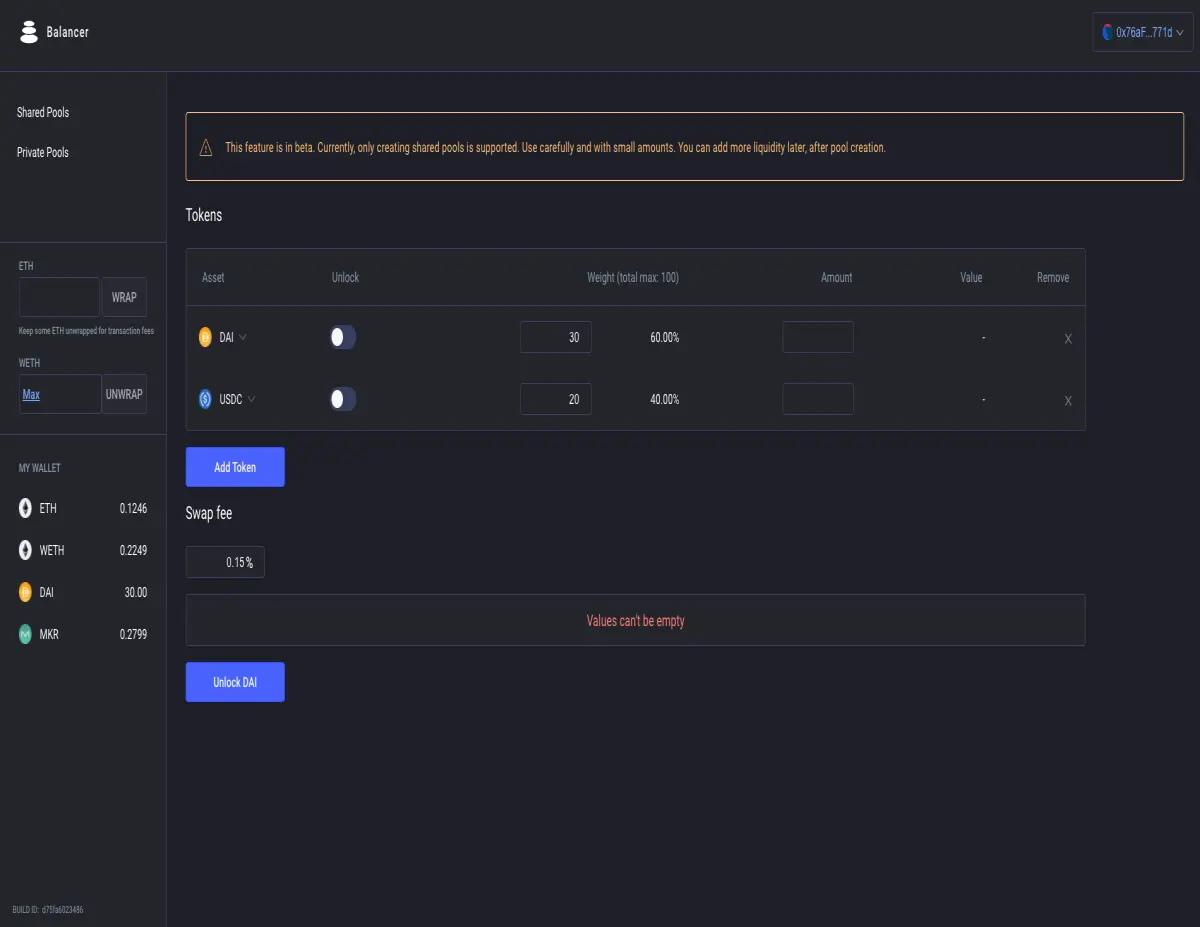1200x927 pixels.
Task: Remove the USDC row with its X
Action: [x=1068, y=401]
